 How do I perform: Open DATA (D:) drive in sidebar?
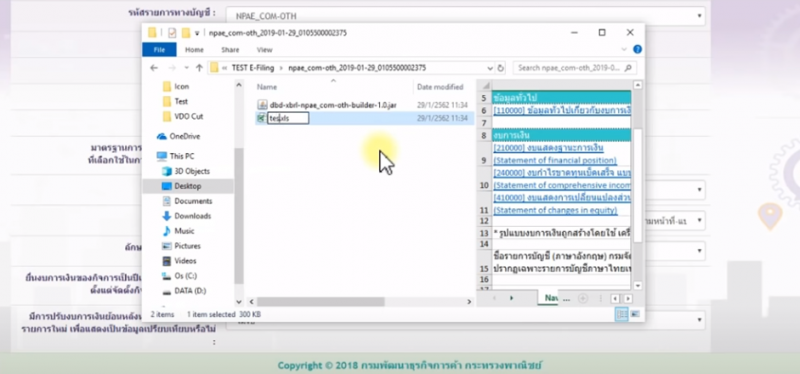coord(190,291)
